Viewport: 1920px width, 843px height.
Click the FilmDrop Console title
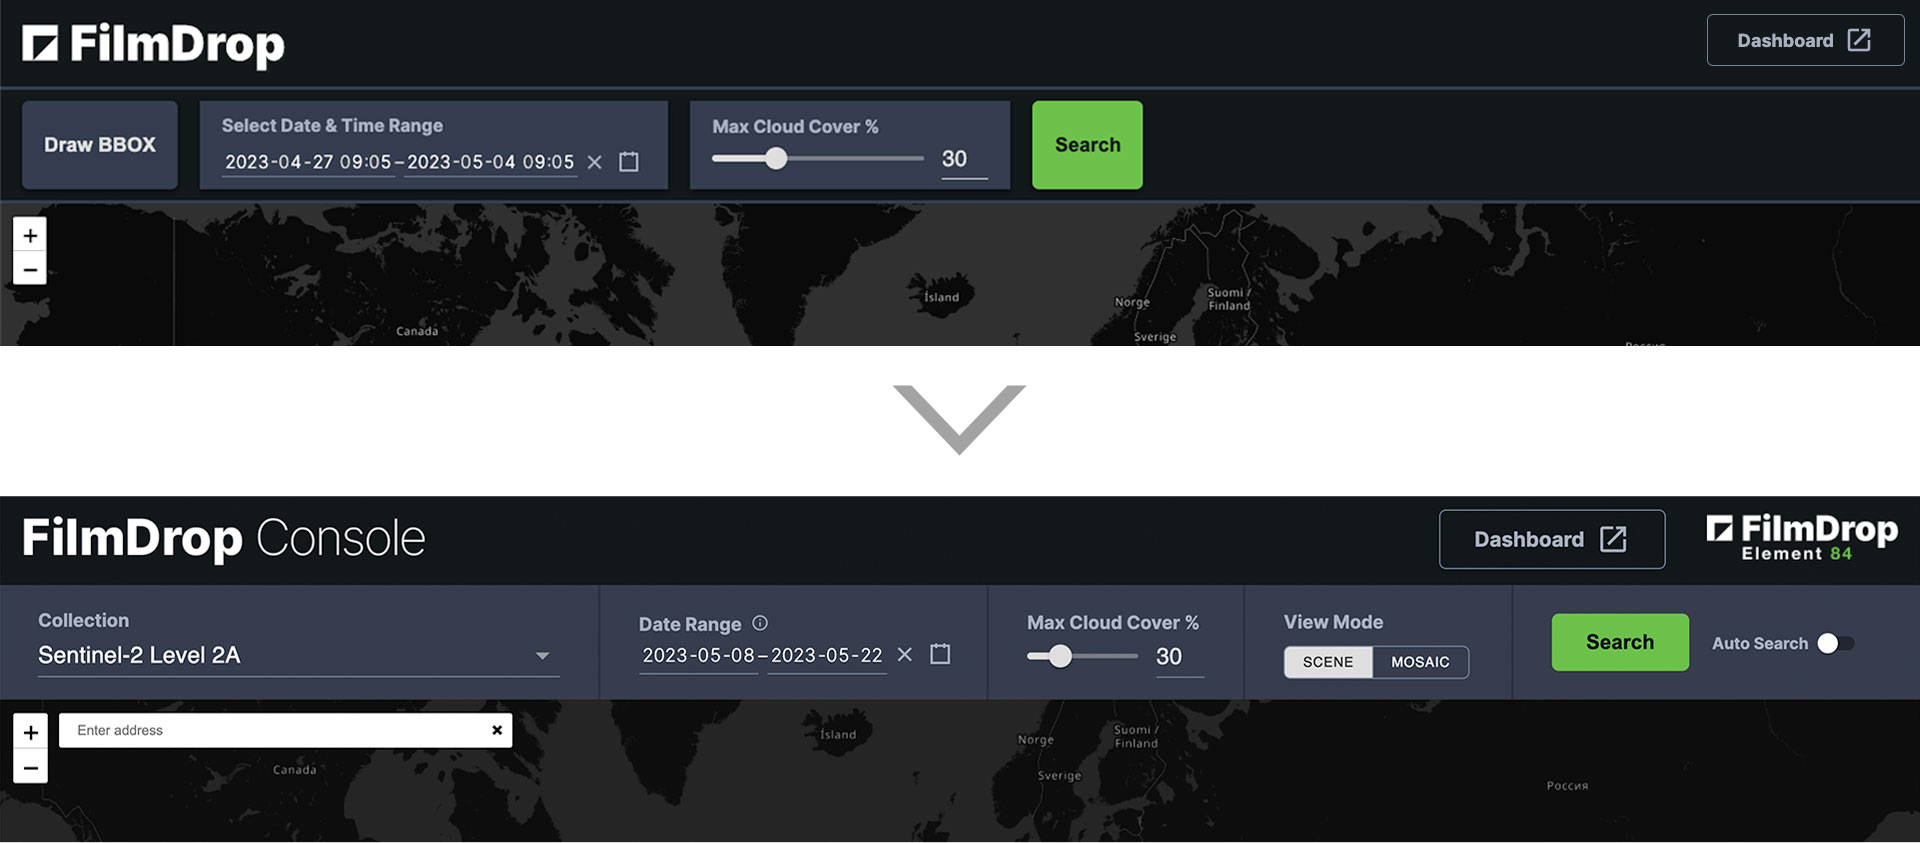click(x=224, y=538)
